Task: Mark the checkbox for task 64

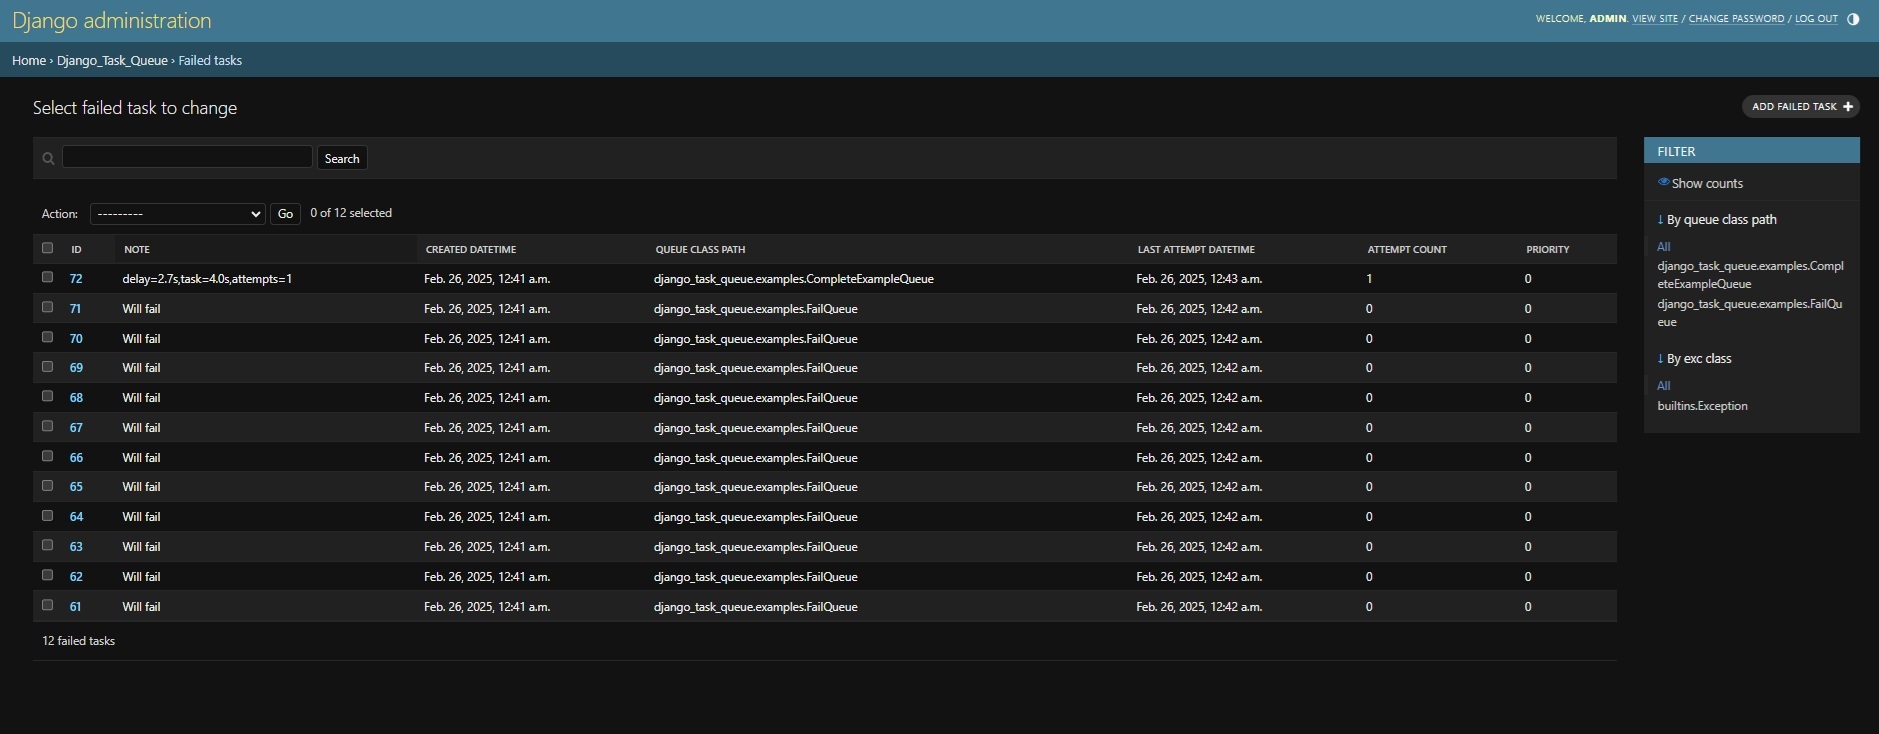Action: 47,515
